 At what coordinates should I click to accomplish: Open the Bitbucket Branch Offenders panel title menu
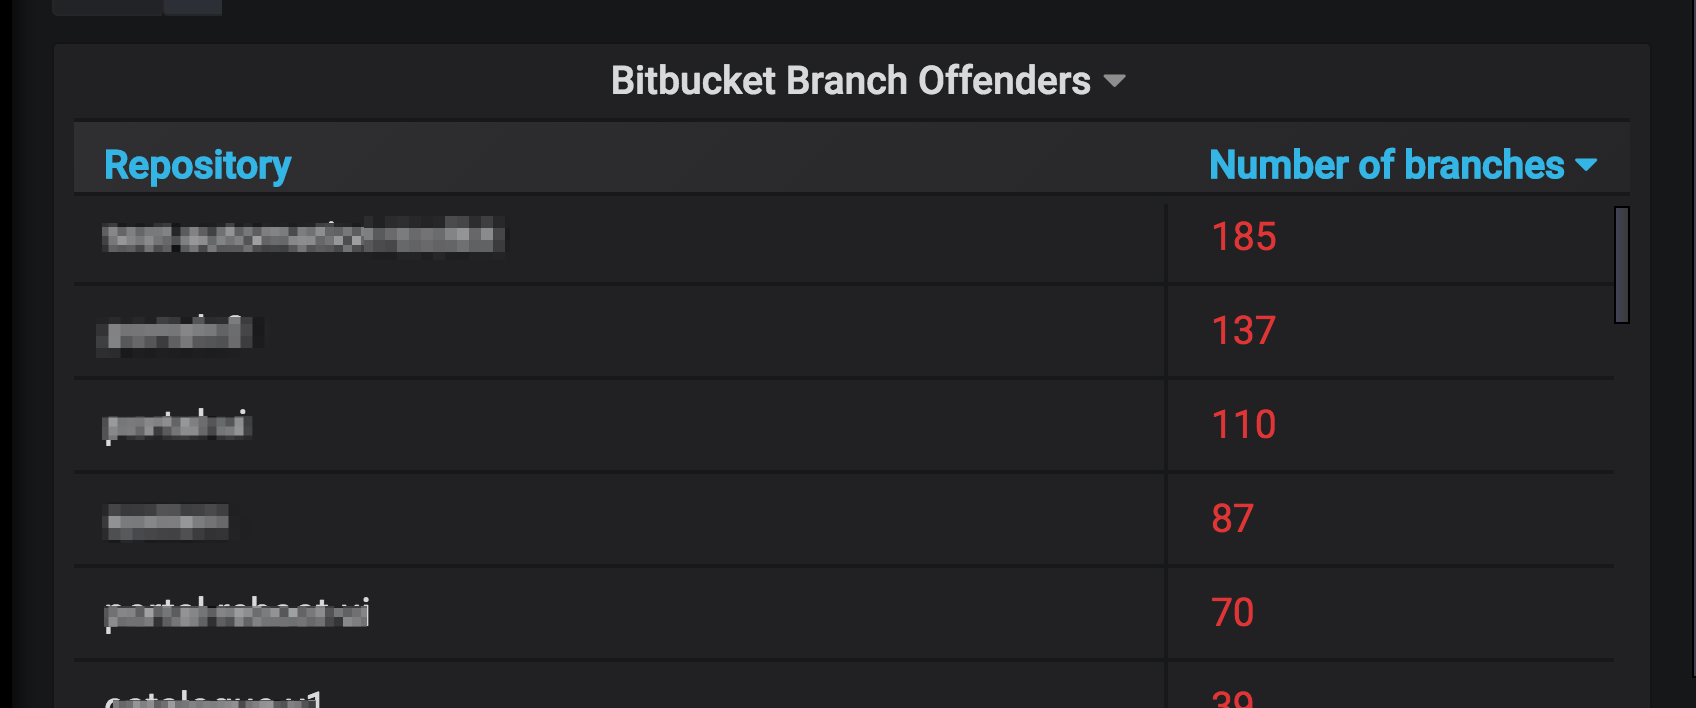(851, 81)
